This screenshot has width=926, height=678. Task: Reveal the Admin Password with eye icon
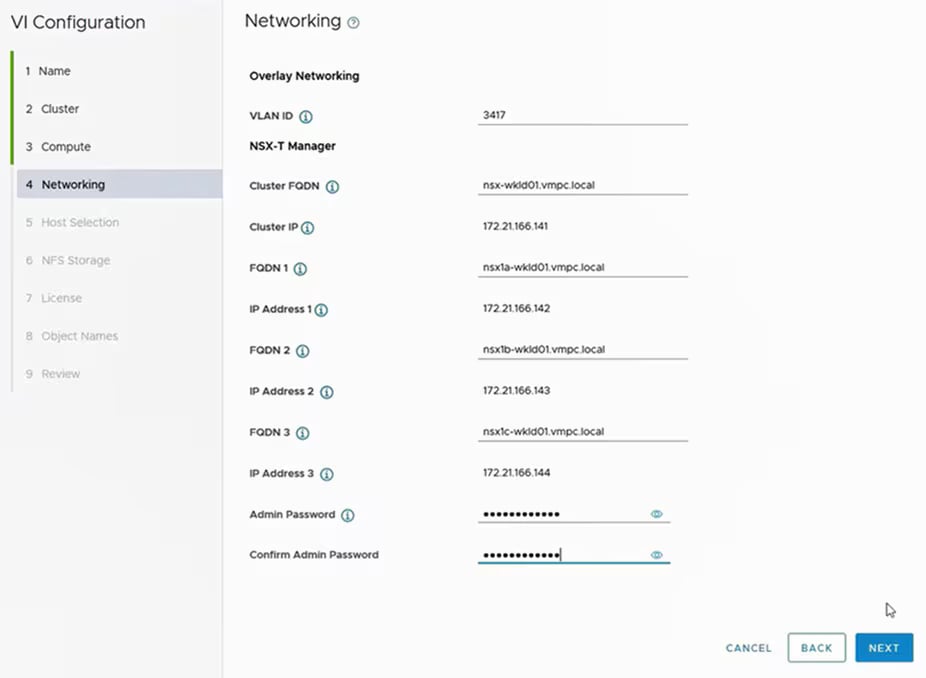tap(656, 514)
